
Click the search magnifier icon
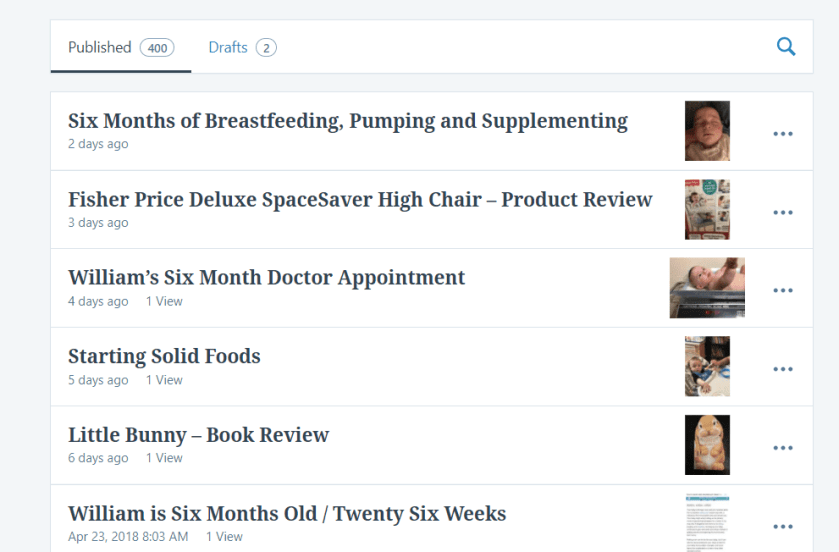[786, 47]
